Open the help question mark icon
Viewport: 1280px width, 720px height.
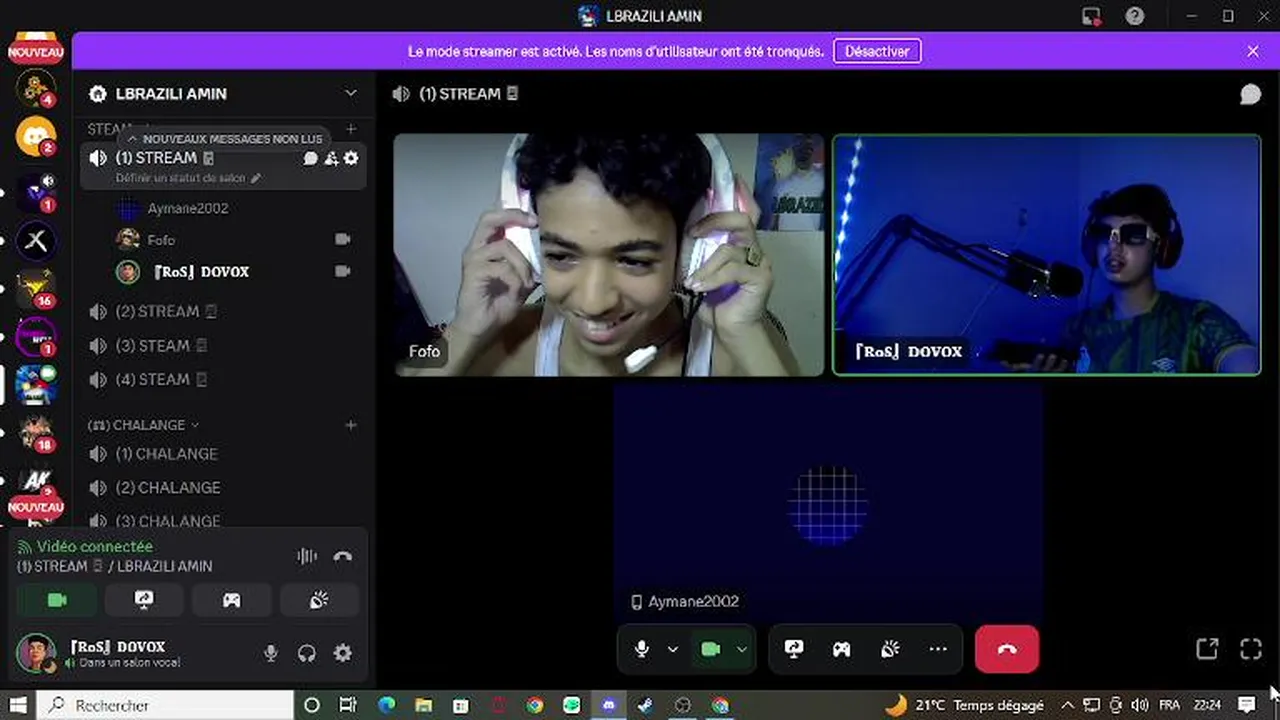pyautogui.click(x=1134, y=16)
